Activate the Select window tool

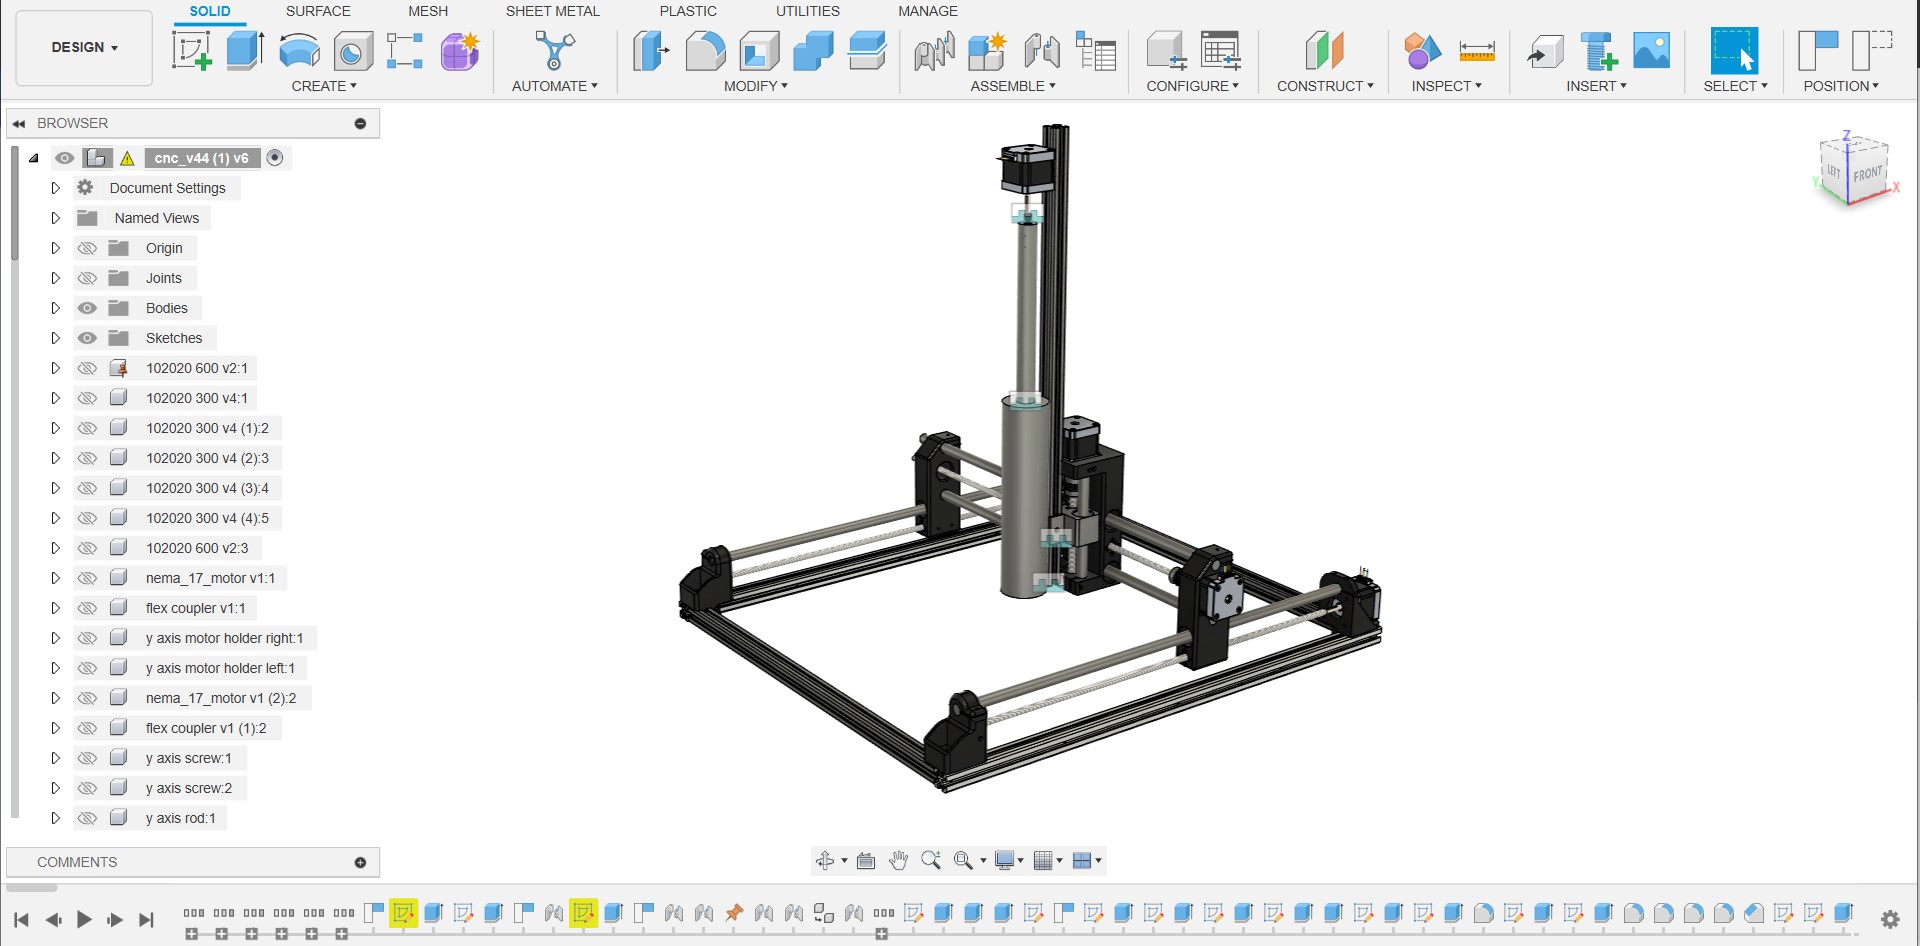point(1734,50)
